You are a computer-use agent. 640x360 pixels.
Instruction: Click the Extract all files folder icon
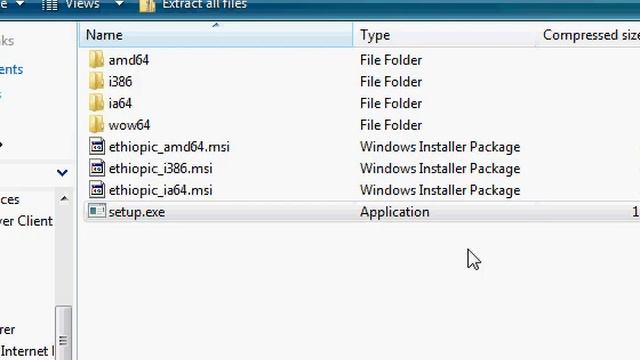point(147,5)
